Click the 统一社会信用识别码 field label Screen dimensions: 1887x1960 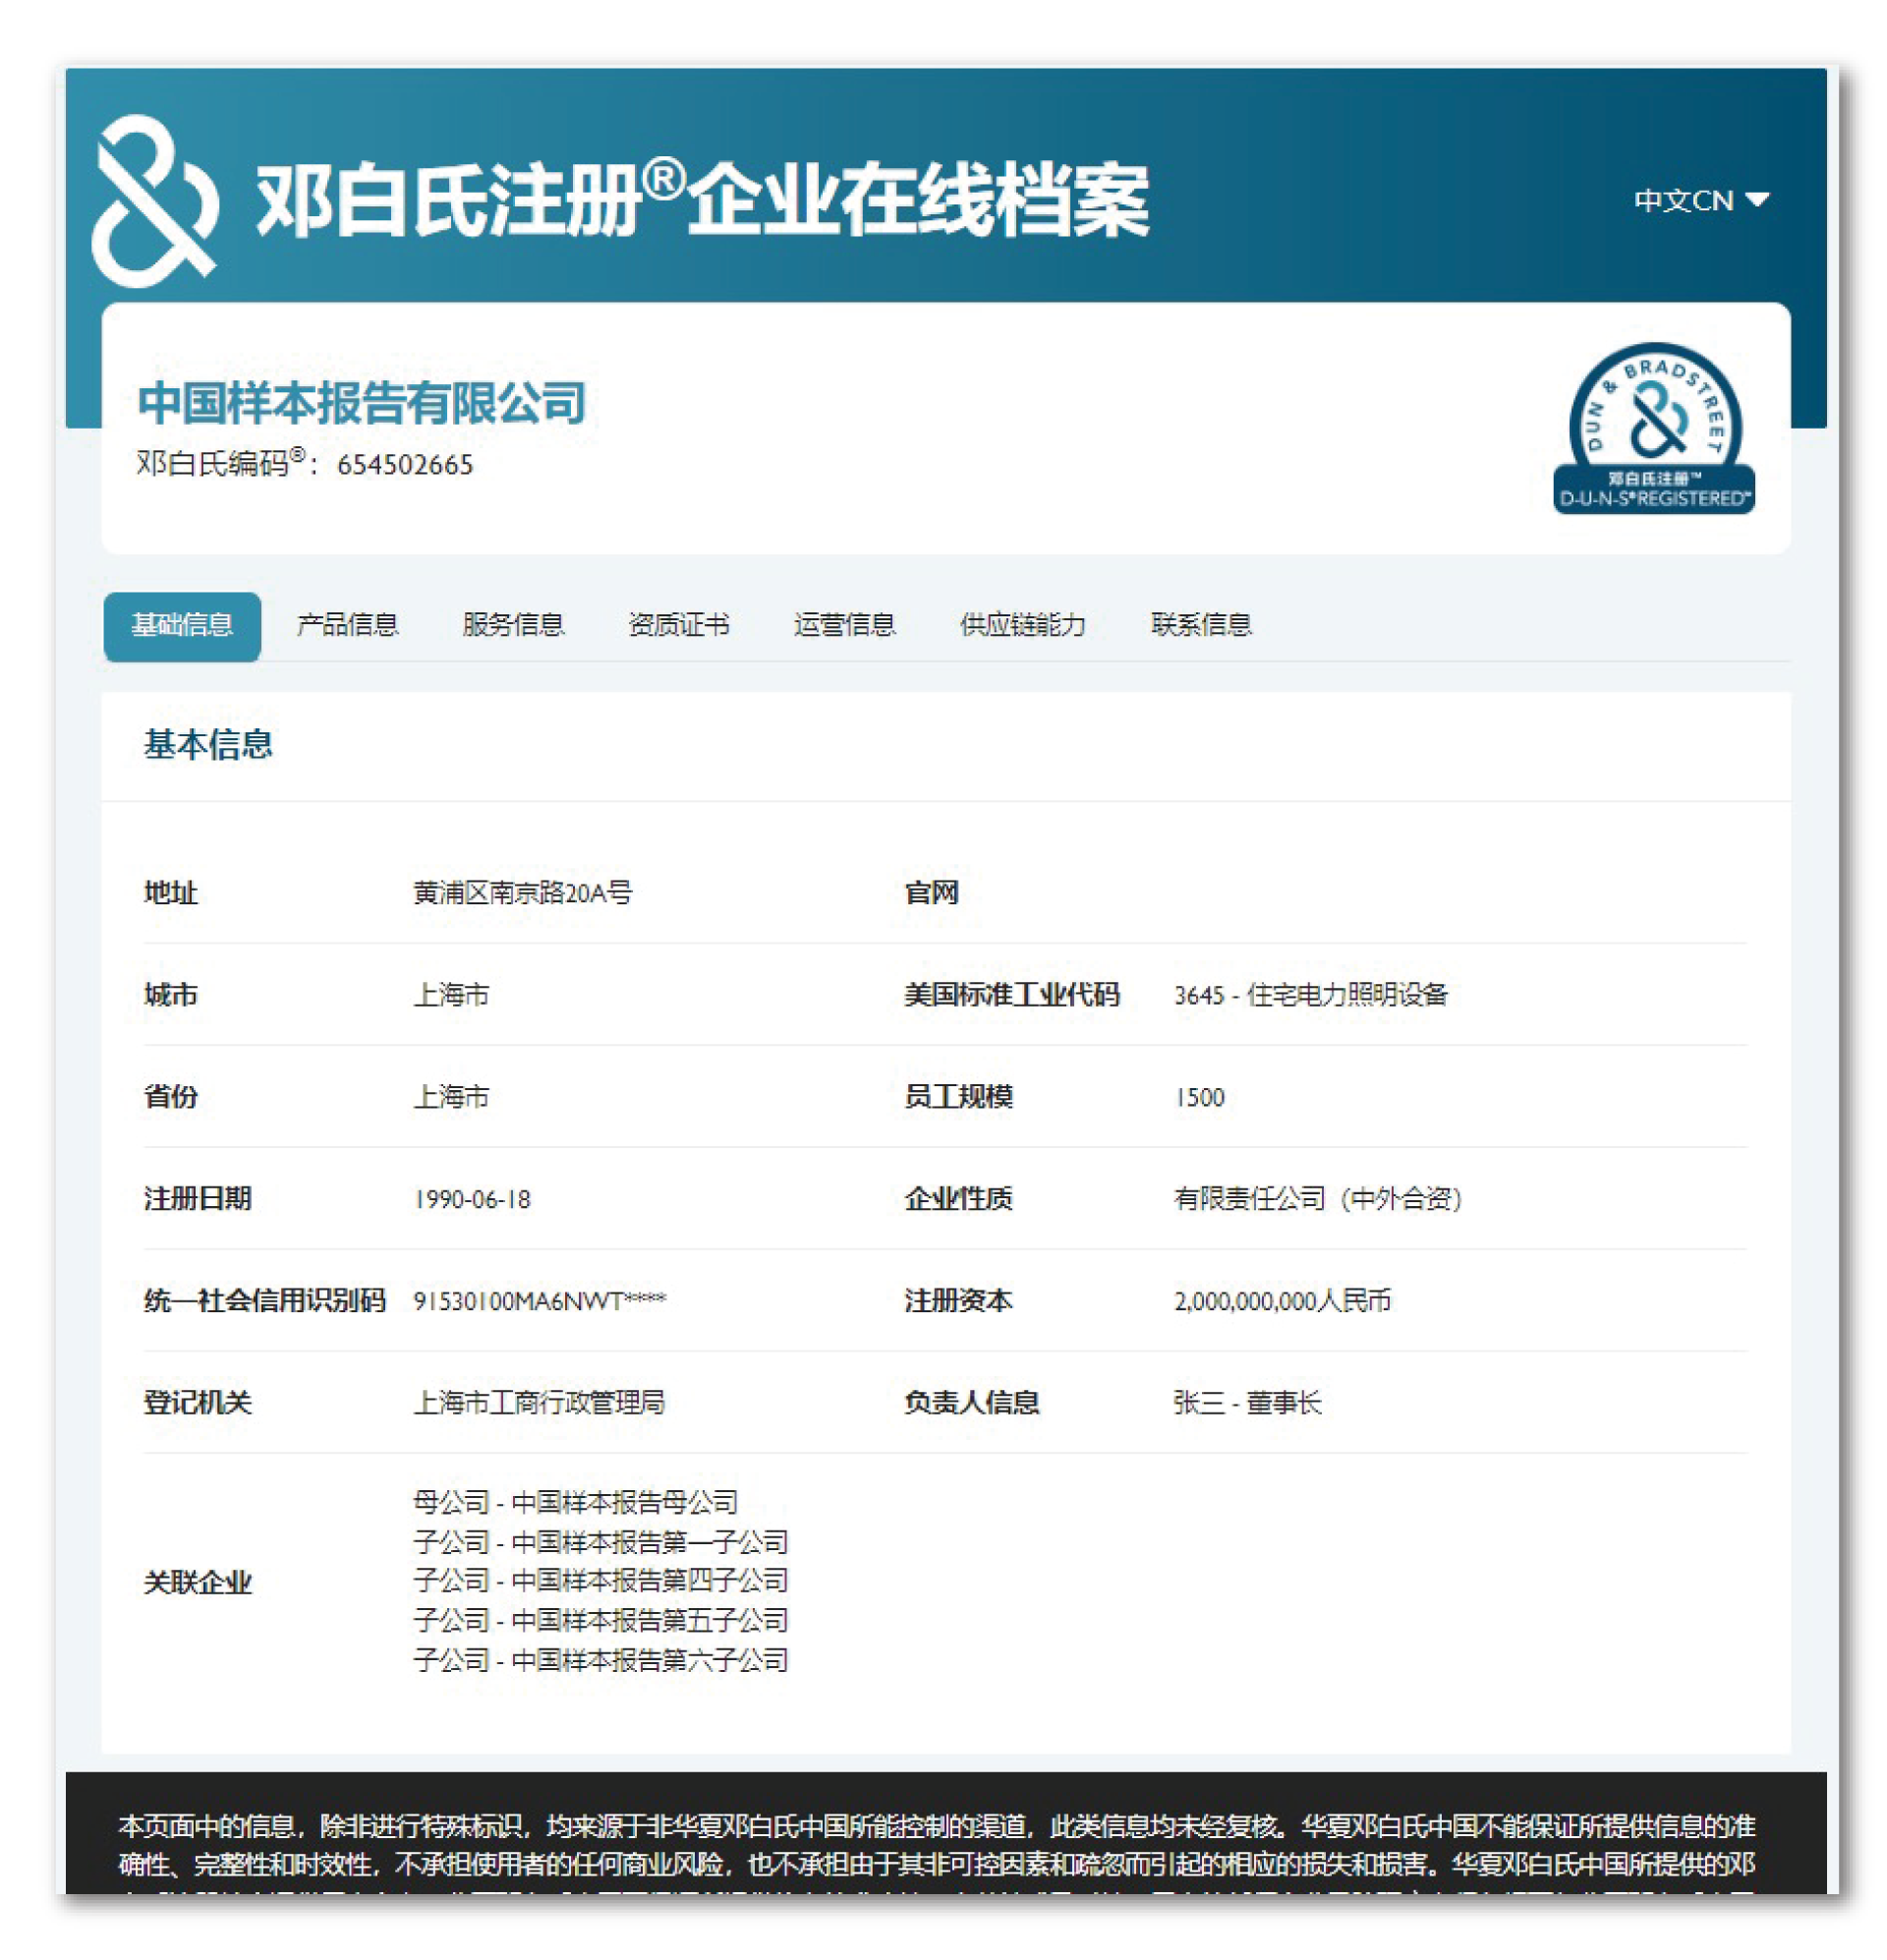[264, 1302]
